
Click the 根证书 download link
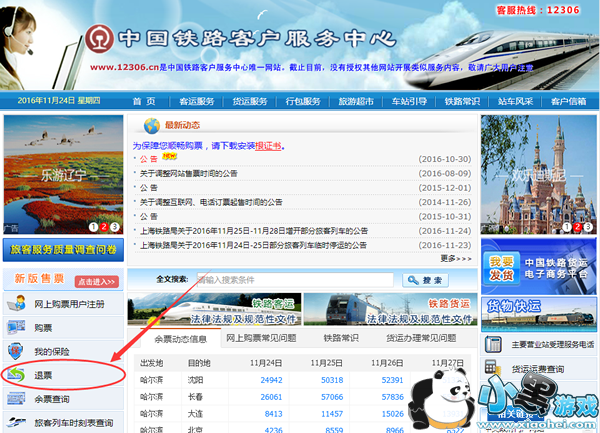point(268,146)
